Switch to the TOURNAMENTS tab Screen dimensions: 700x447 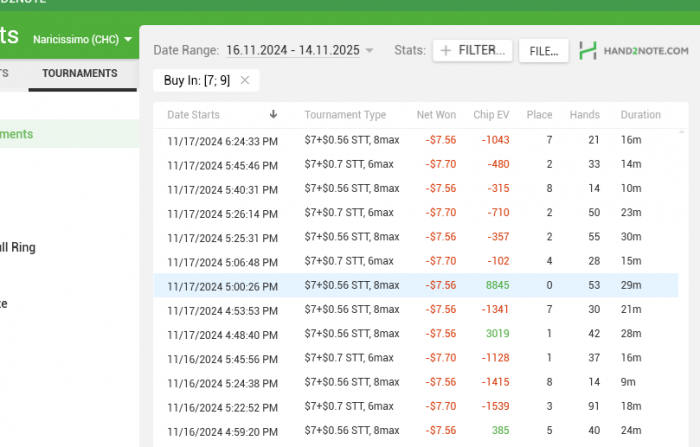pyautogui.click(x=79, y=73)
